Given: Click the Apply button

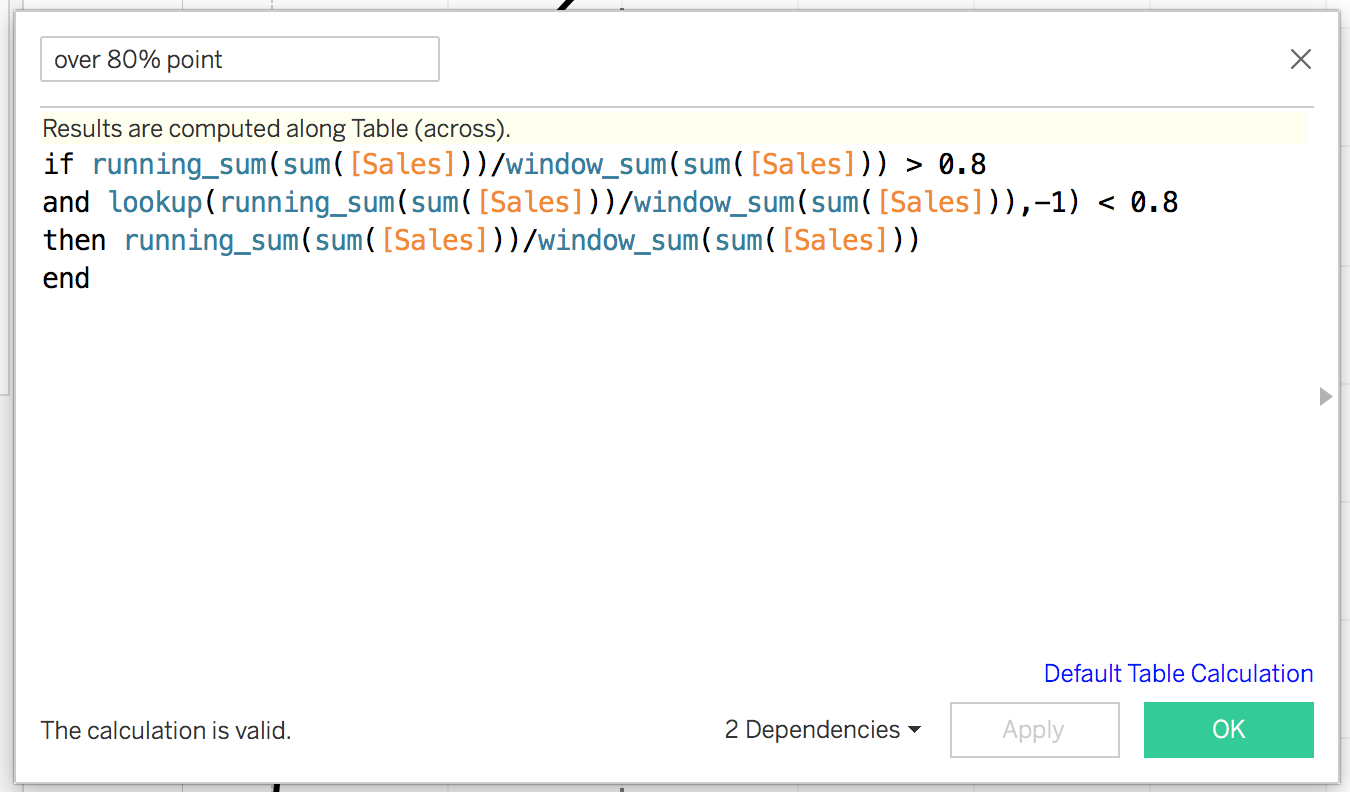Looking at the screenshot, I should click(1034, 730).
